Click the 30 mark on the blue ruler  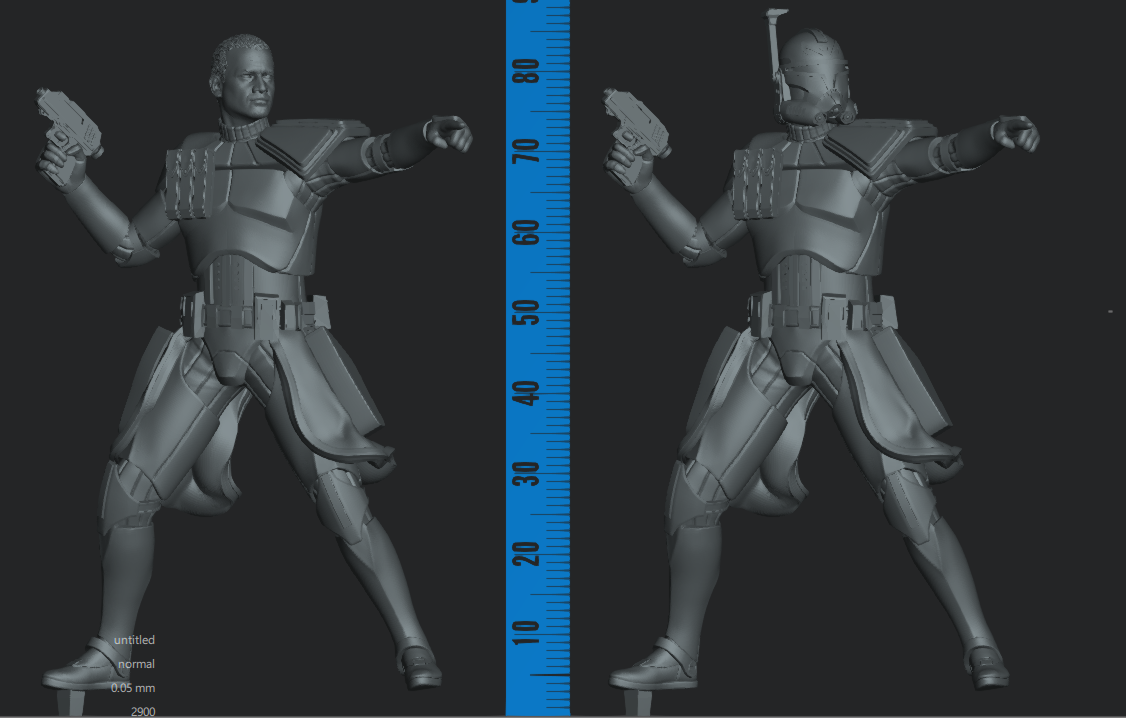pyautogui.click(x=529, y=473)
